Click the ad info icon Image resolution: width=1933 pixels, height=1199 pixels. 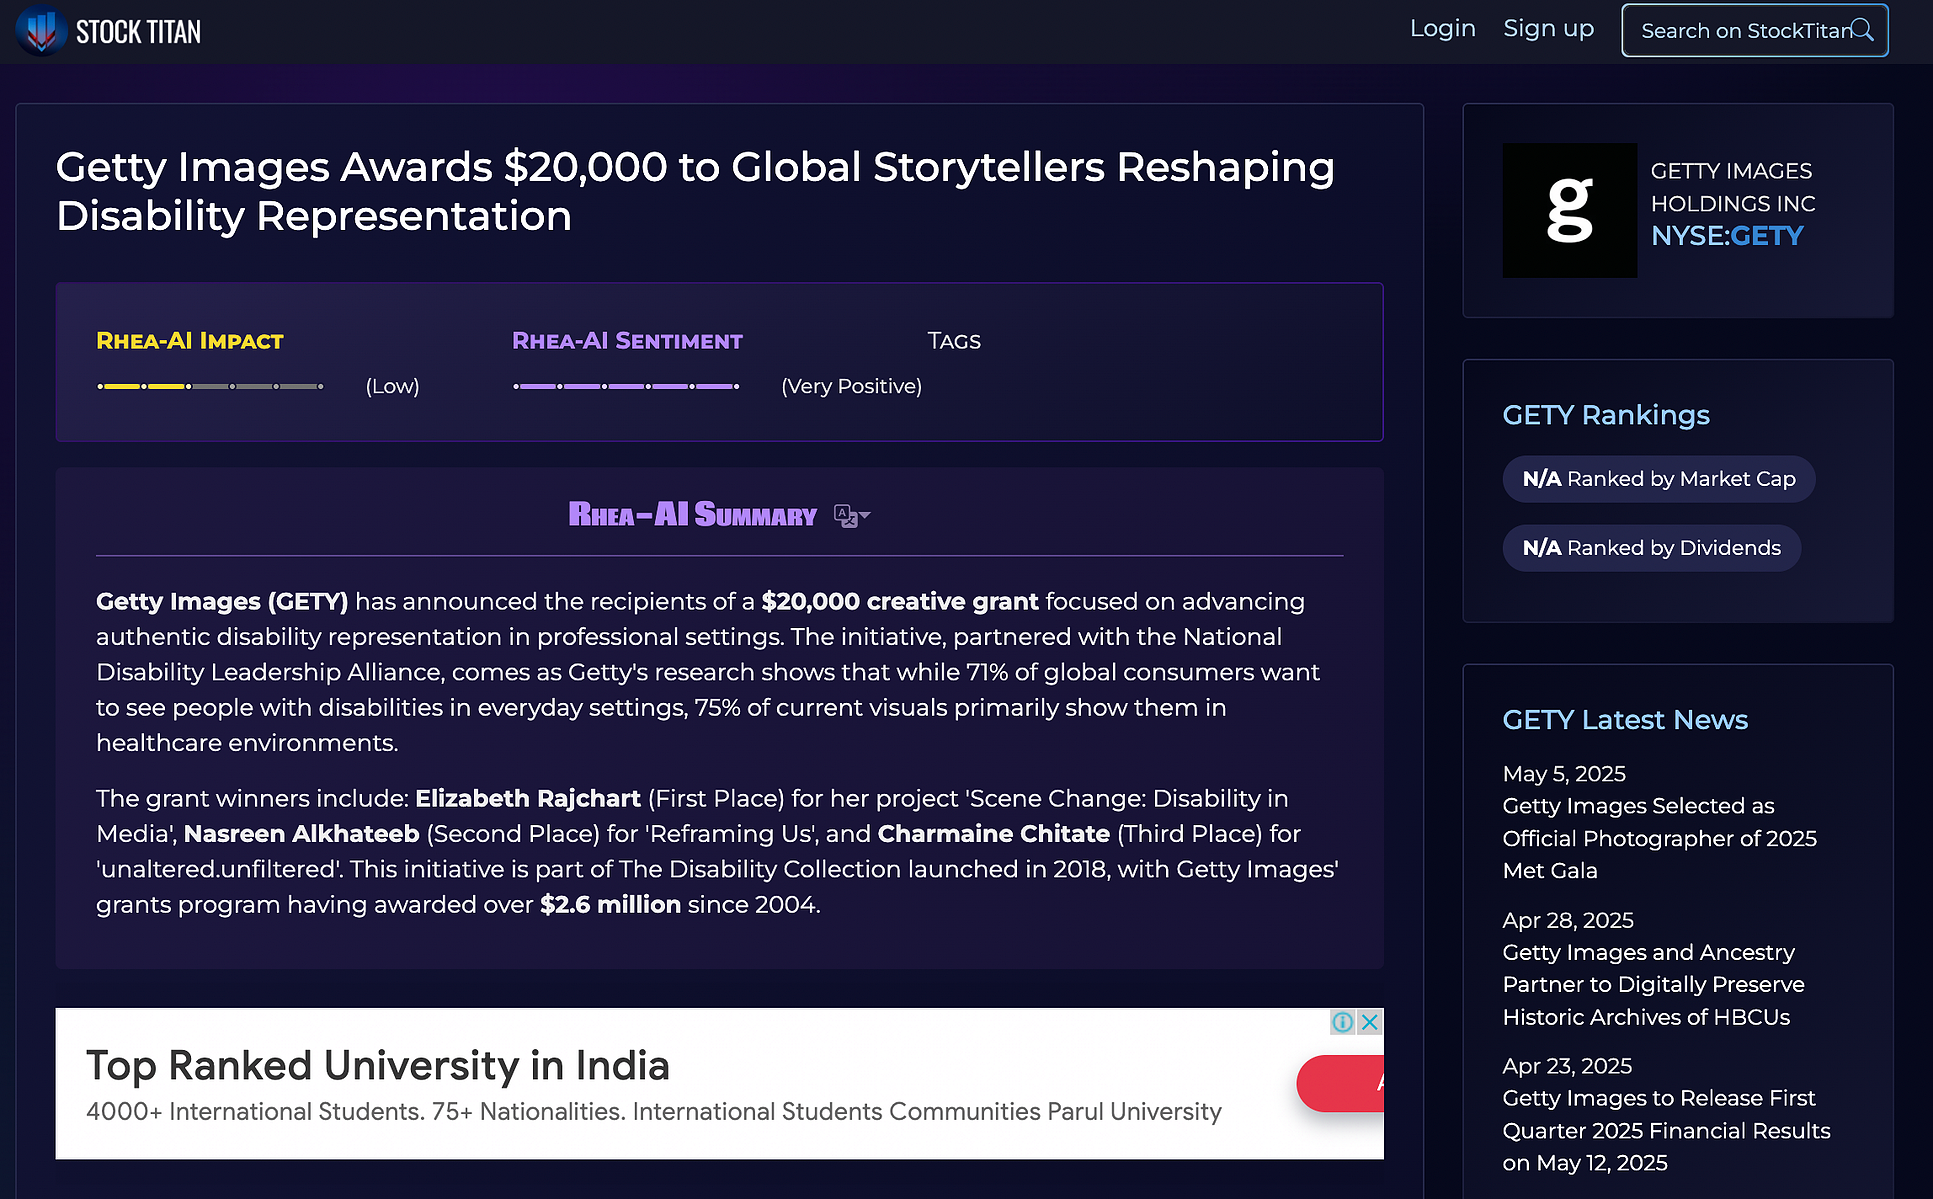[1342, 1022]
